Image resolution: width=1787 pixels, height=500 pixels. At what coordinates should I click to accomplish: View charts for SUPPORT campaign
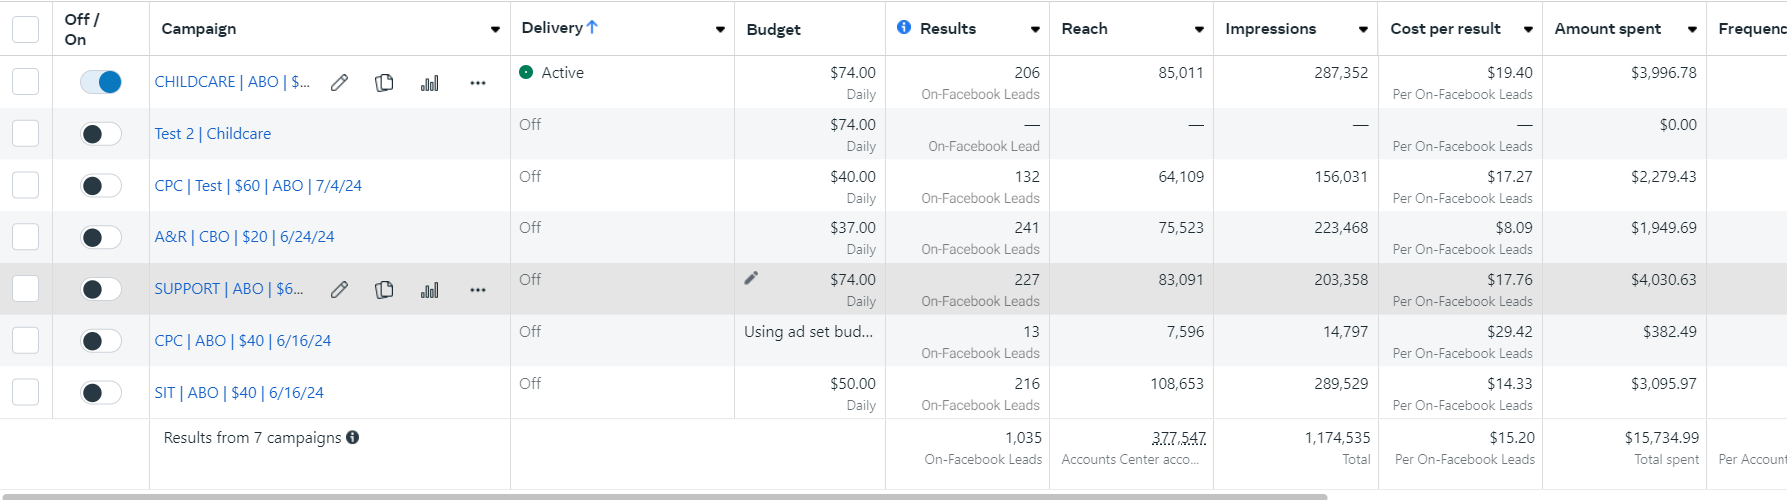tap(430, 289)
